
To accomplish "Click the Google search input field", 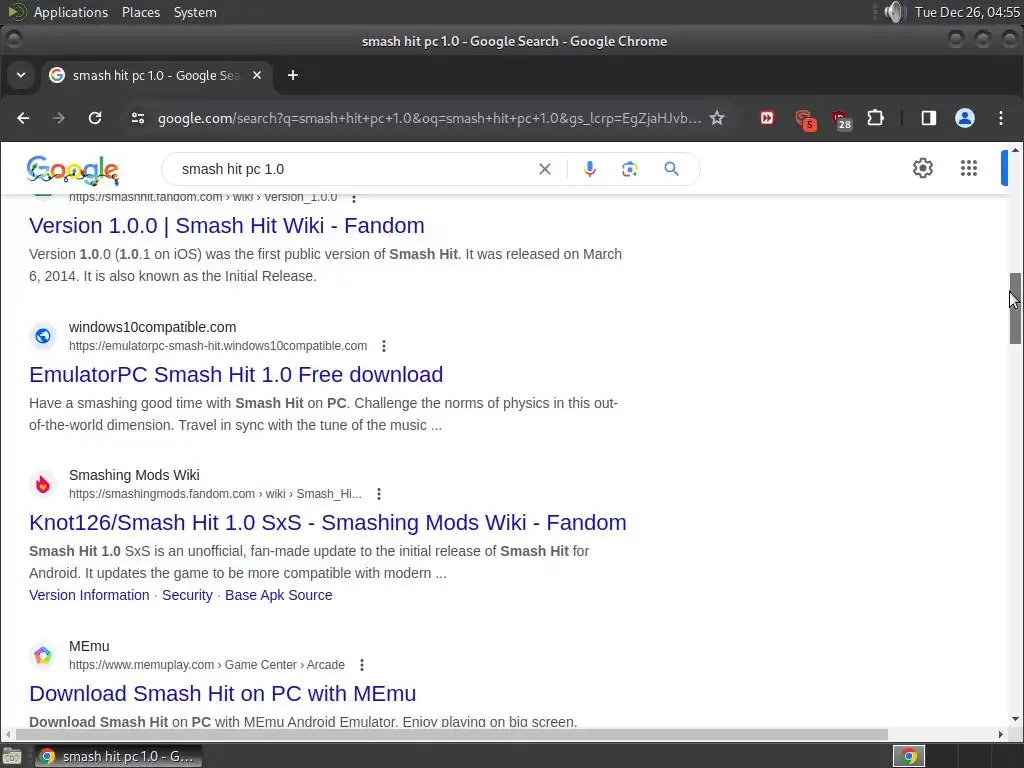I will tap(353, 169).
